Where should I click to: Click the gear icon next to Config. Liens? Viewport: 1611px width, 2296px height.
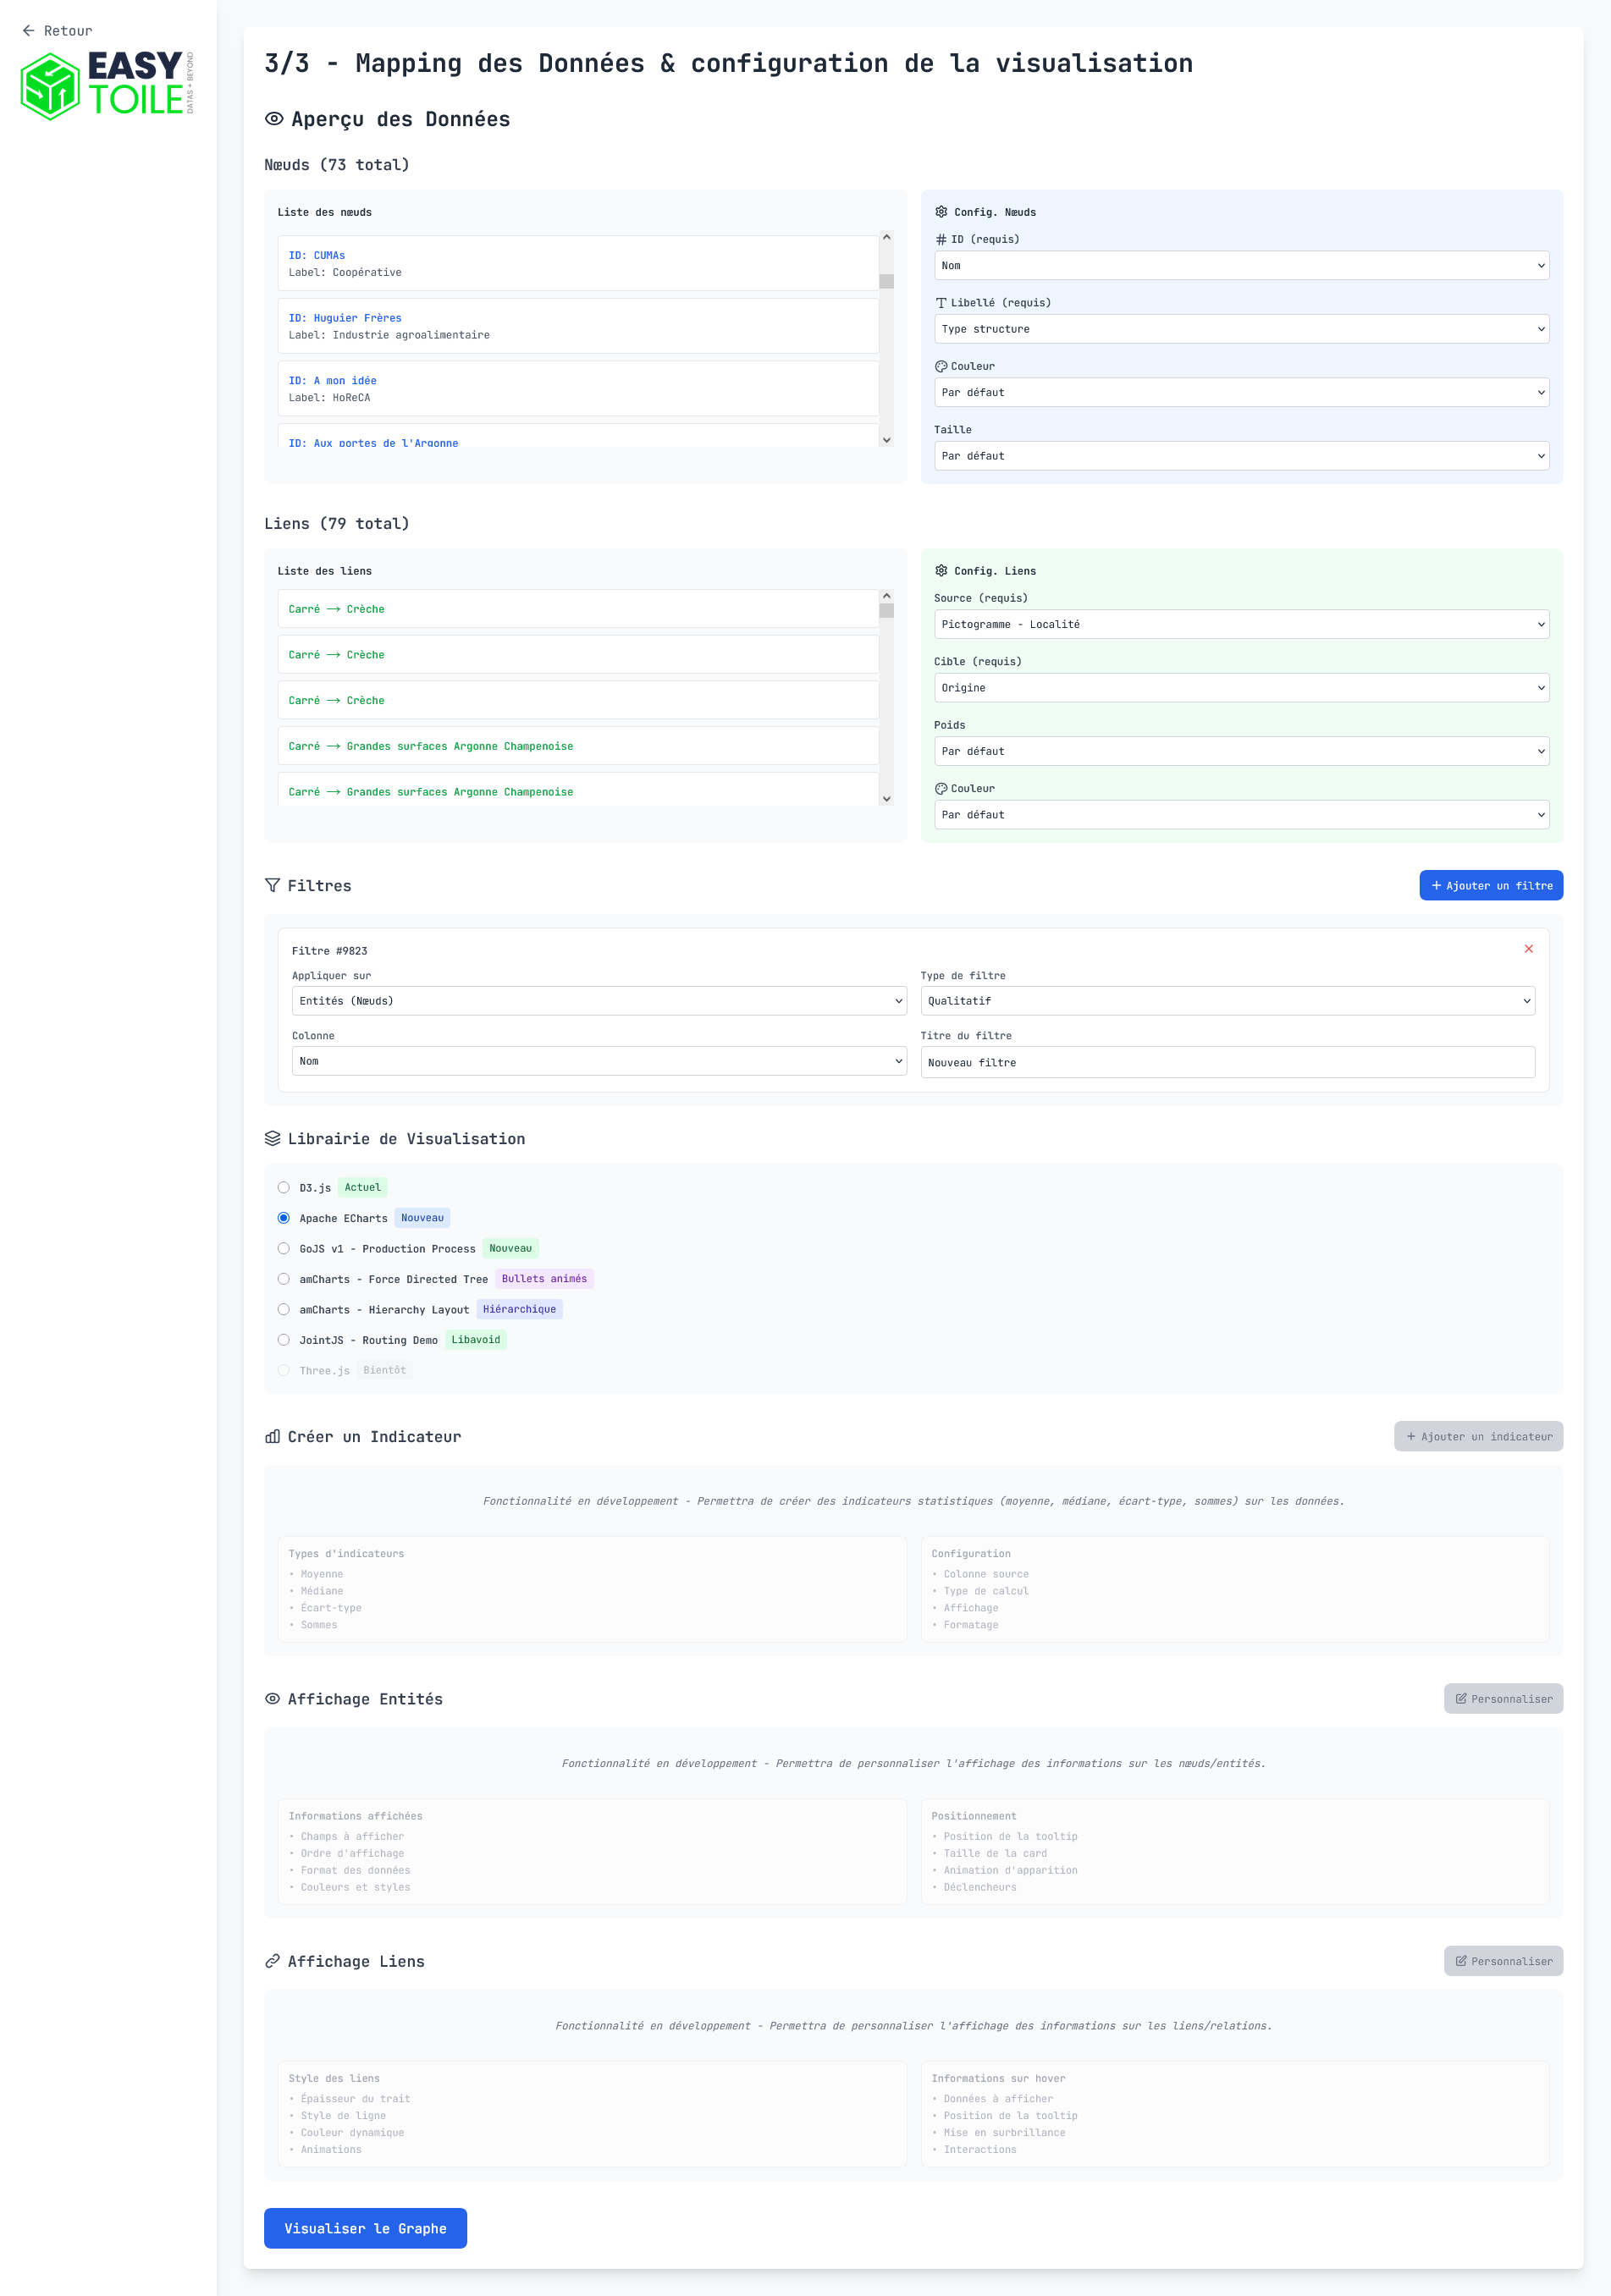pyautogui.click(x=940, y=571)
